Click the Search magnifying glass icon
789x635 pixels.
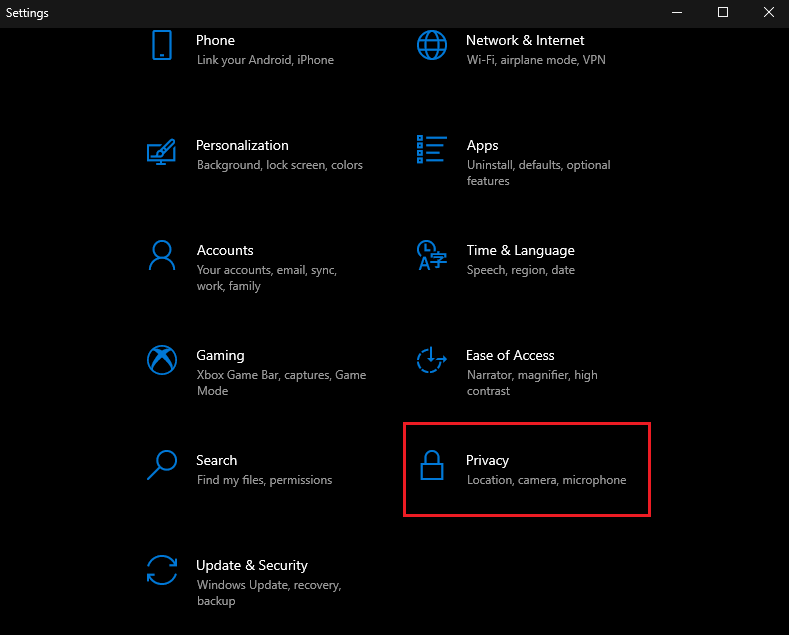162,465
